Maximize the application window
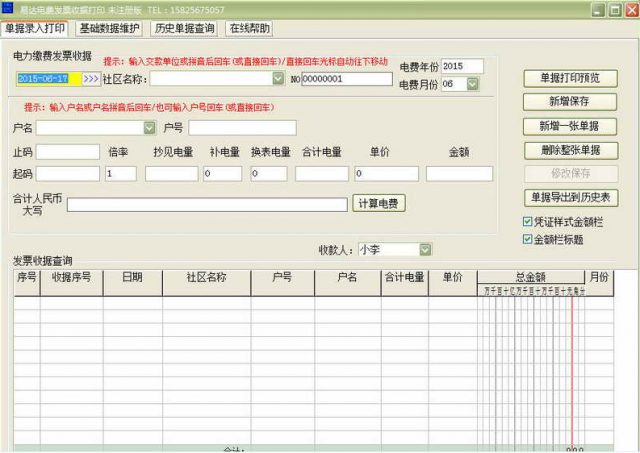Screen dimensions: 640x453 615,10
